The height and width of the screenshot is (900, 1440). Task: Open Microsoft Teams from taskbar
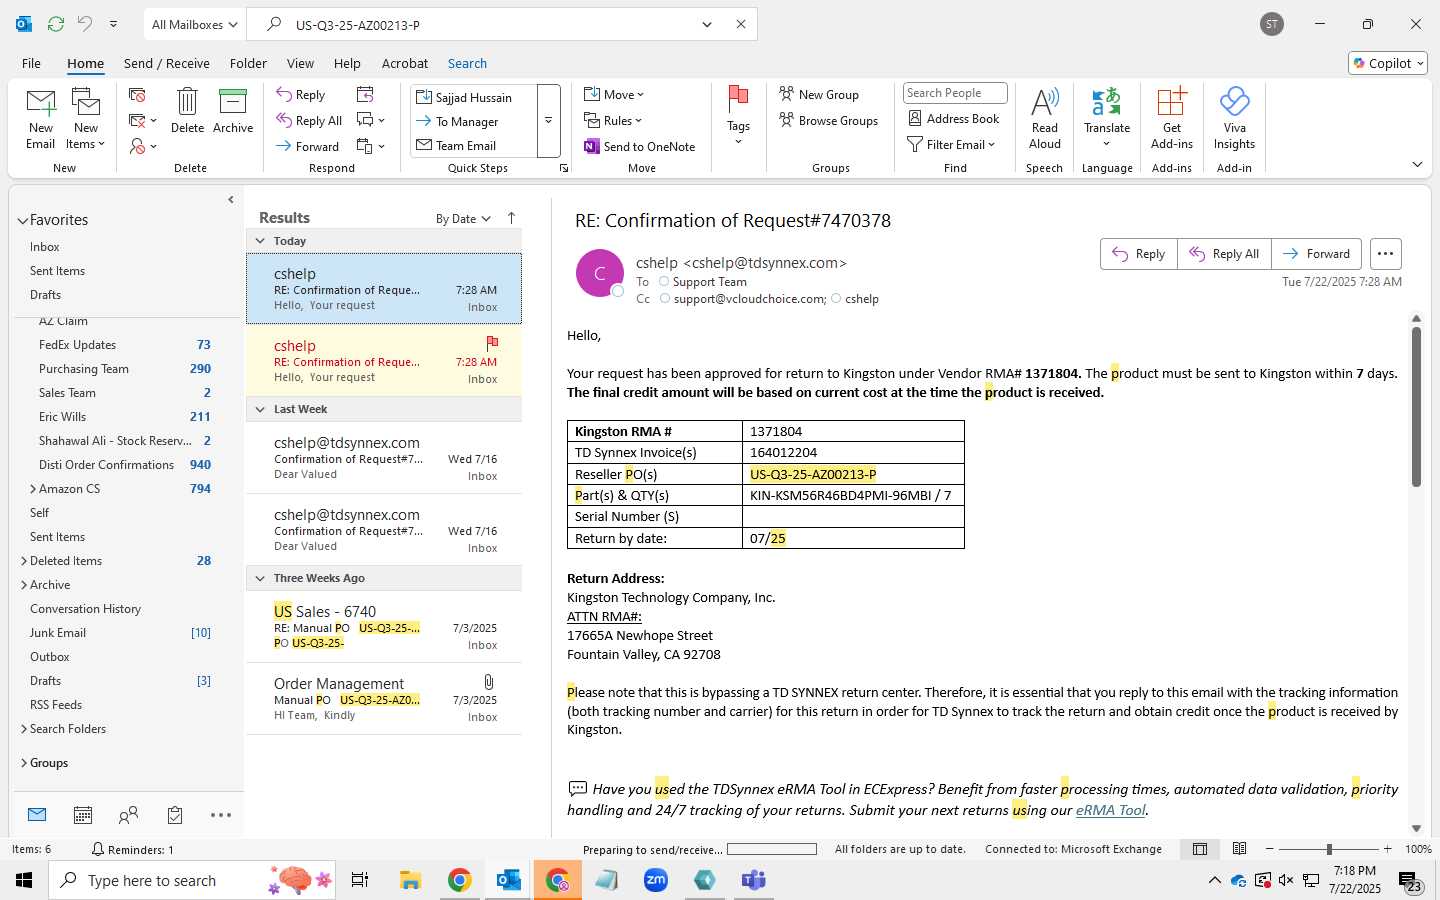(x=753, y=880)
